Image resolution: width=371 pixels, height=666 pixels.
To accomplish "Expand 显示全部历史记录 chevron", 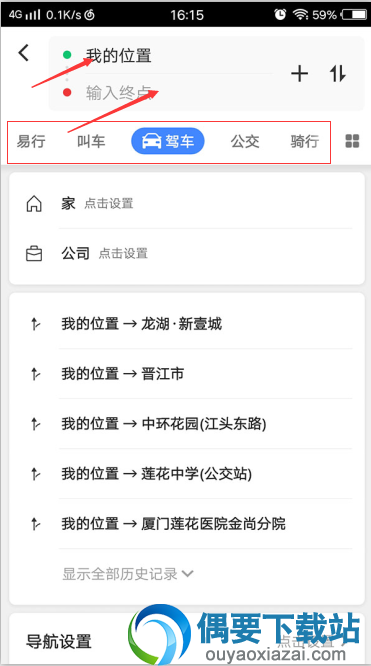I will (187, 574).
